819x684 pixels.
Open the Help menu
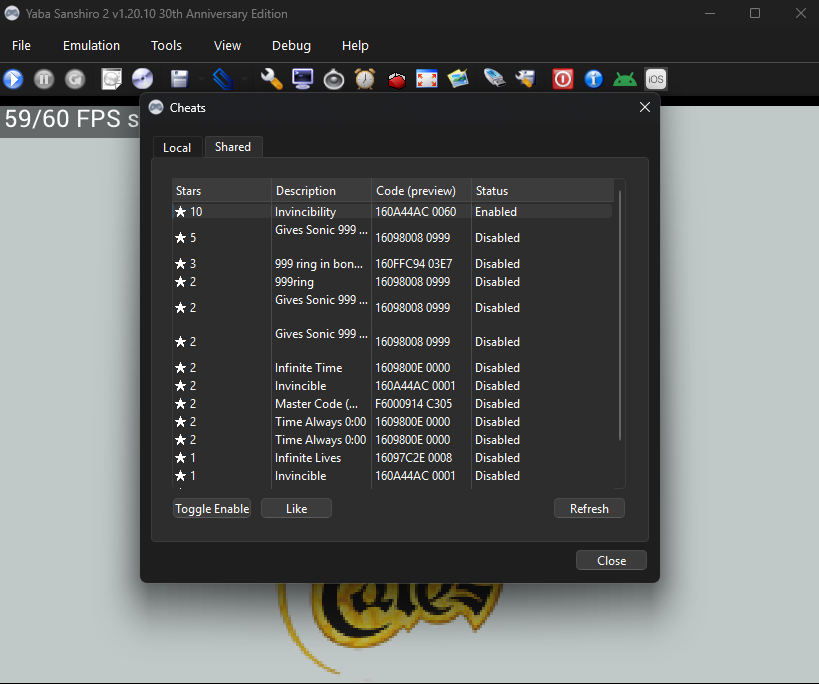point(355,46)
